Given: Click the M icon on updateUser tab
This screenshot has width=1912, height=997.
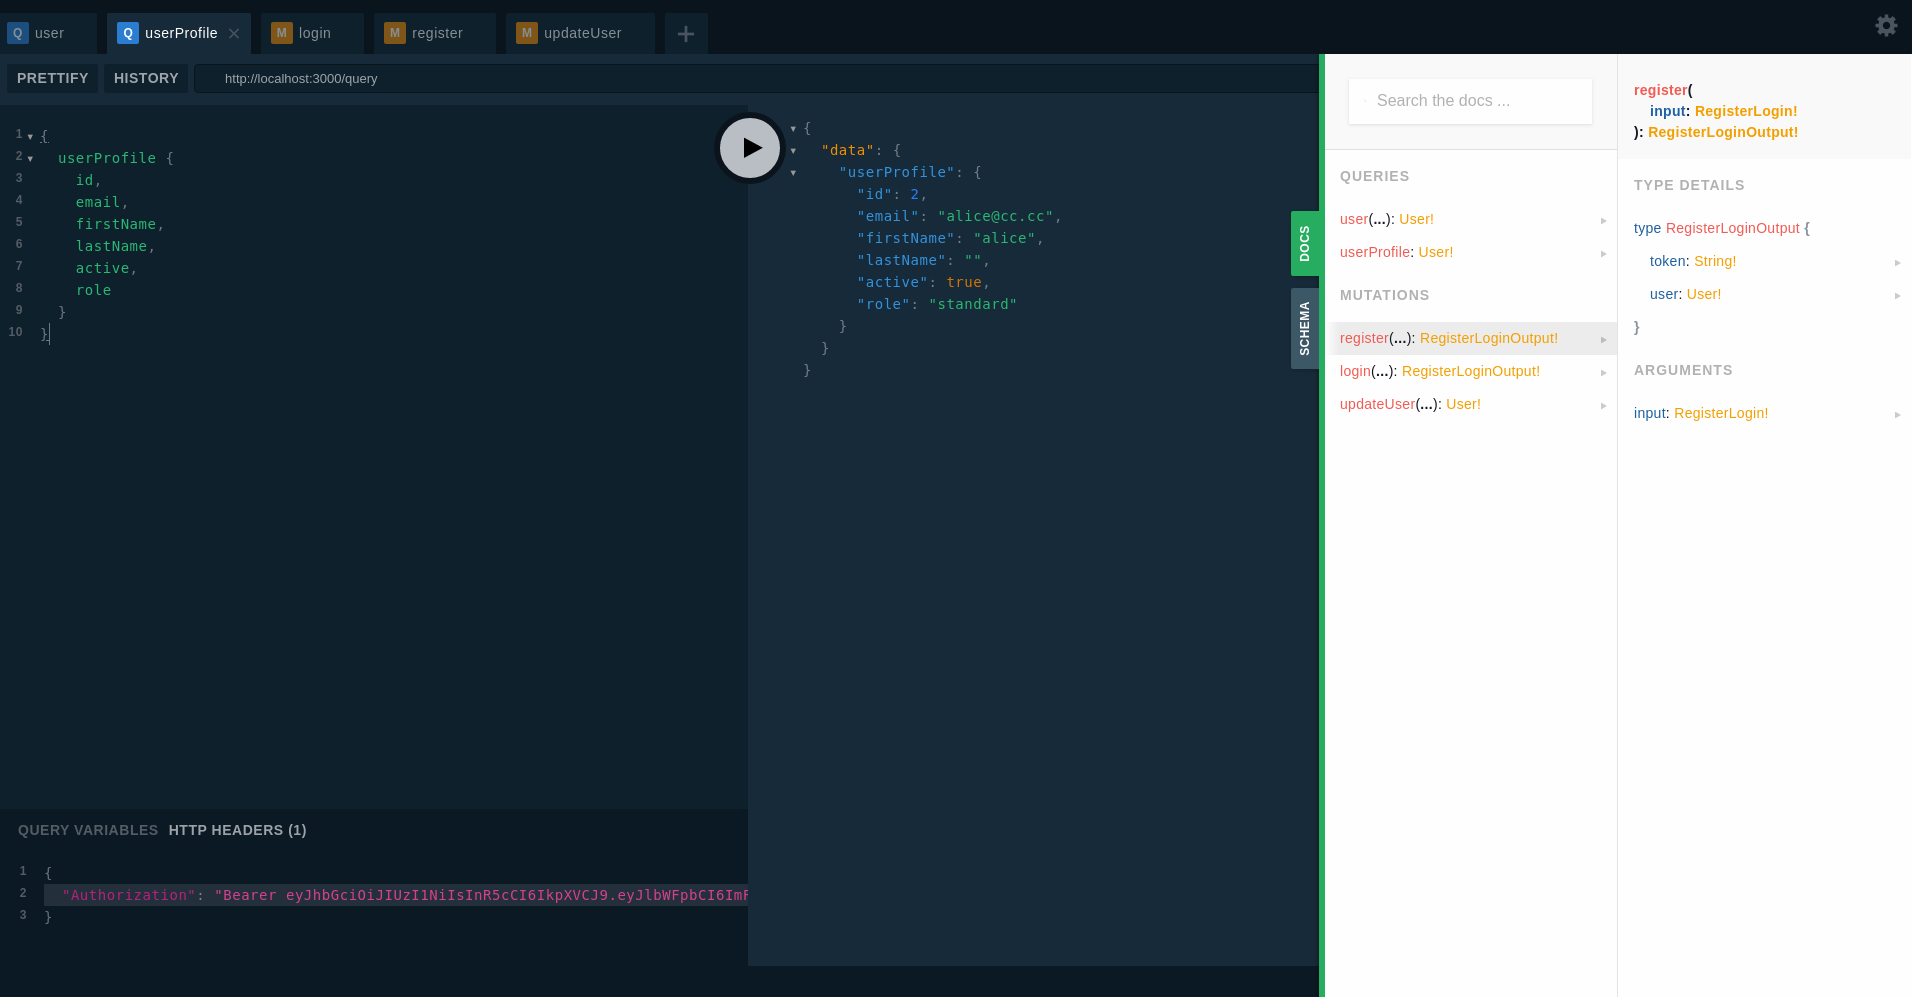Looking at the screenshot, I should click(527, 33).
